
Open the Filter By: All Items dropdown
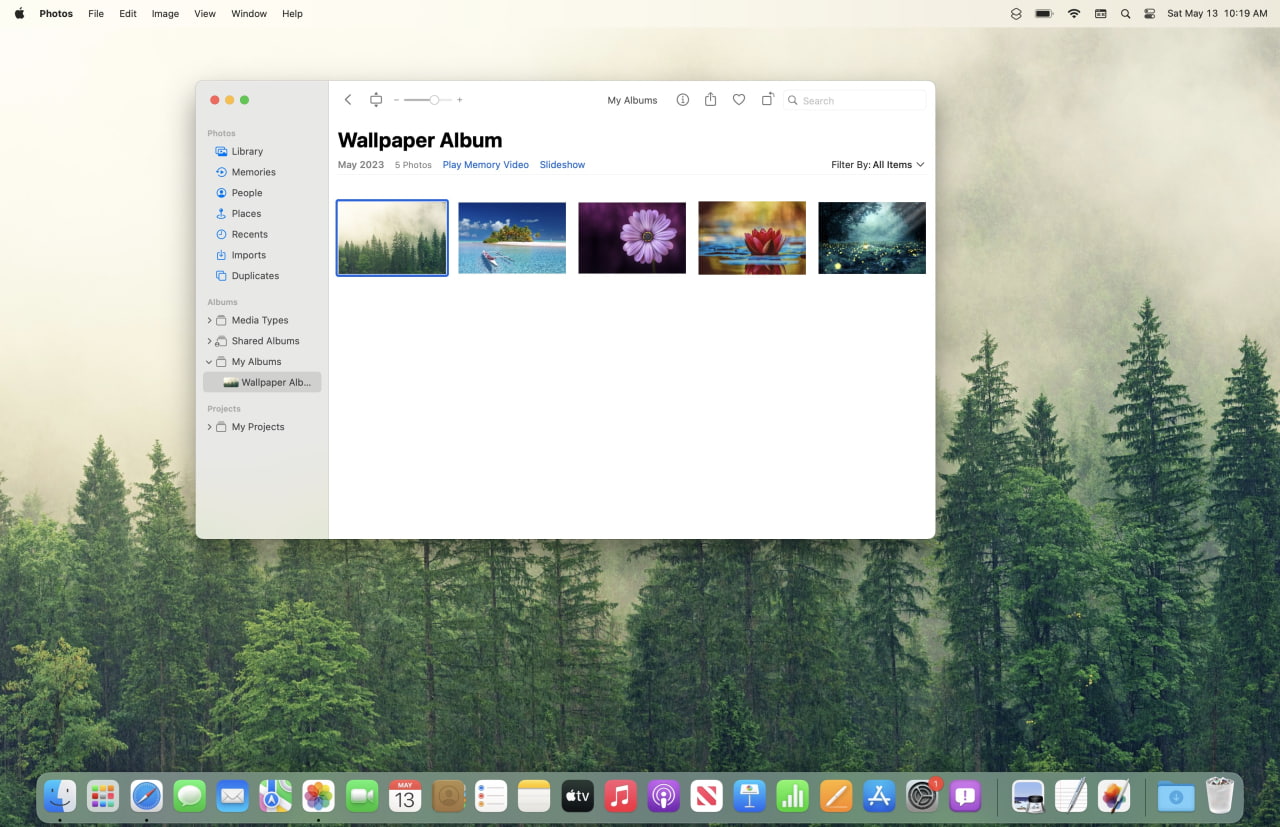(877, 164)
